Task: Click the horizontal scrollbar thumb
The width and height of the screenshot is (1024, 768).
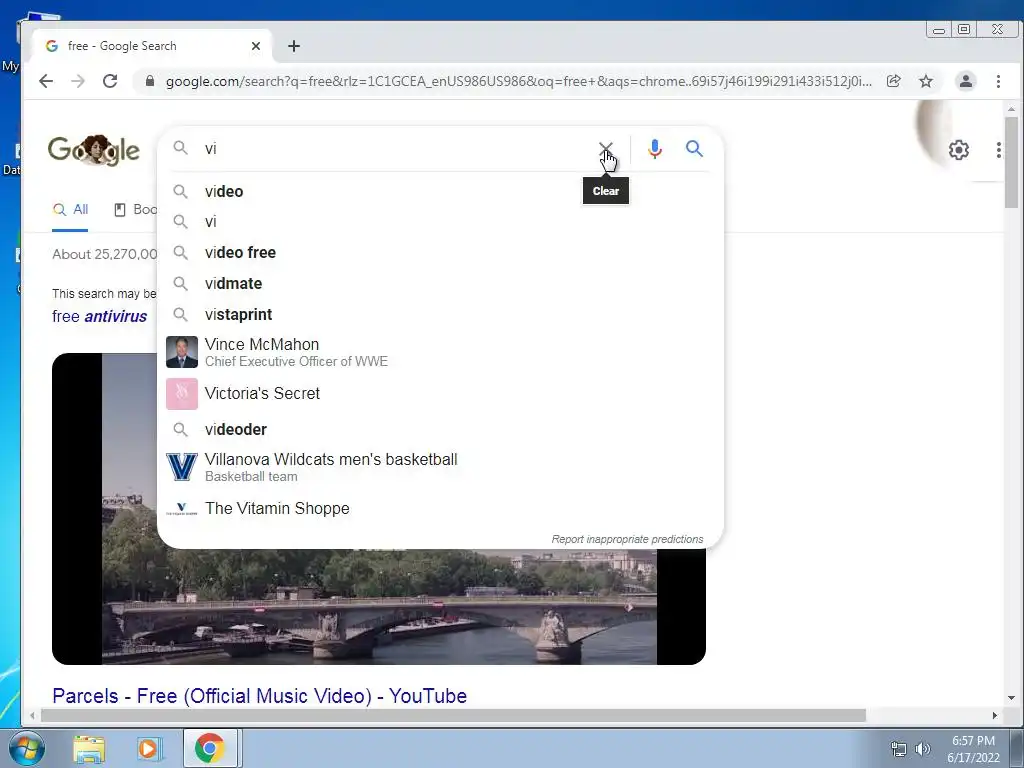Action: (x=453, y=716)
